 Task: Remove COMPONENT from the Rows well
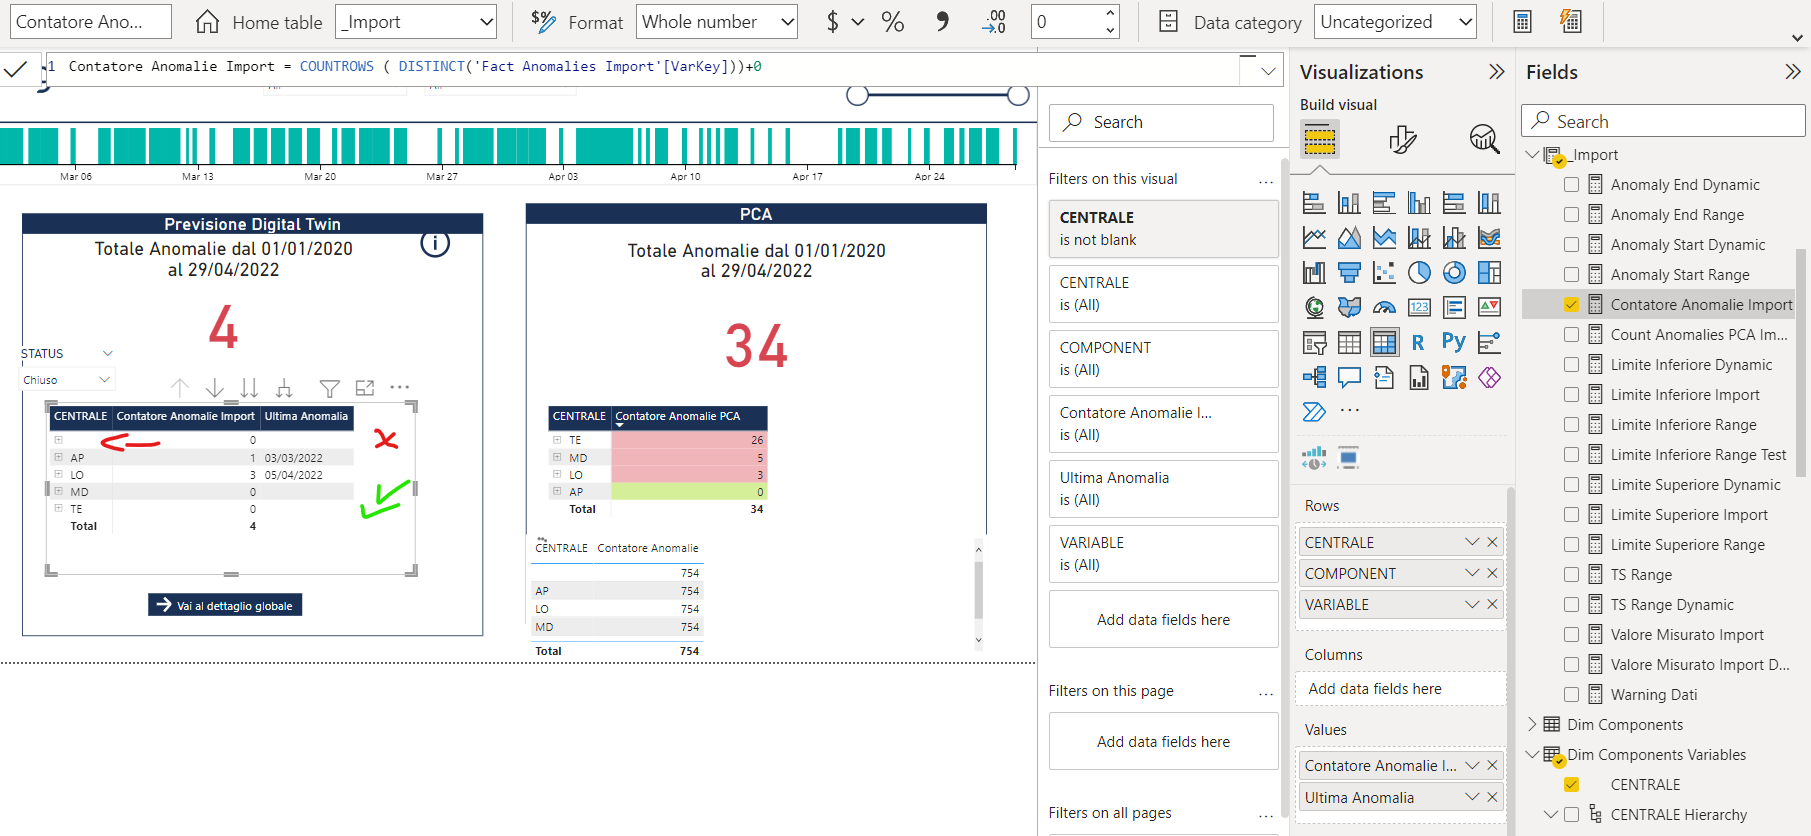tap(1492, 573)
